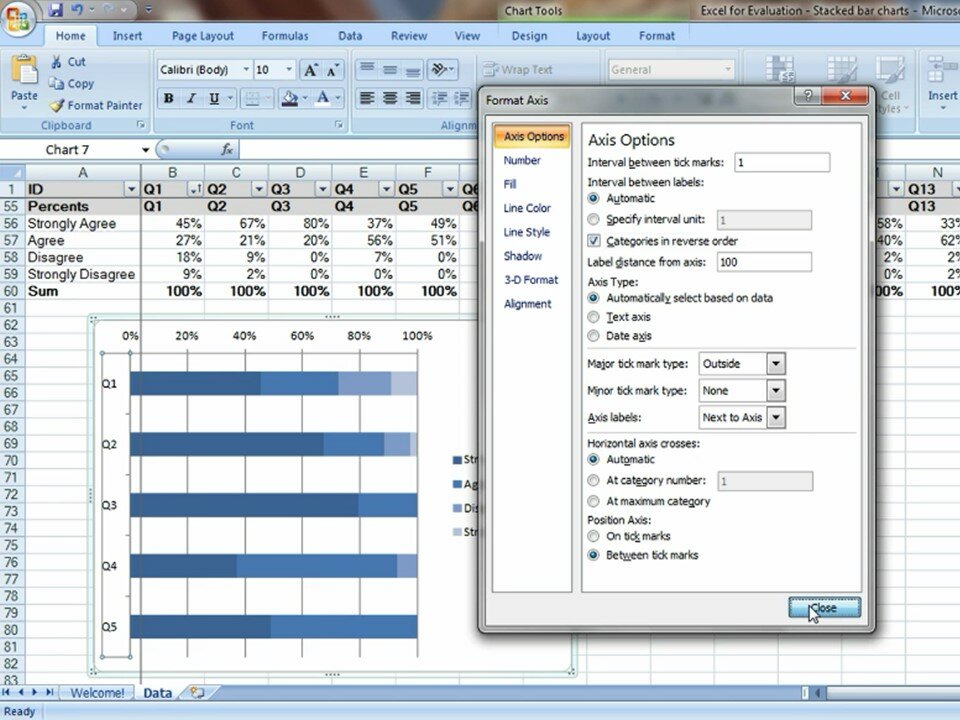Image resolution: width=960 pixels, height=720 pixels.
Task: Position the axis On tick marks
Action: [x=593, y=536]
